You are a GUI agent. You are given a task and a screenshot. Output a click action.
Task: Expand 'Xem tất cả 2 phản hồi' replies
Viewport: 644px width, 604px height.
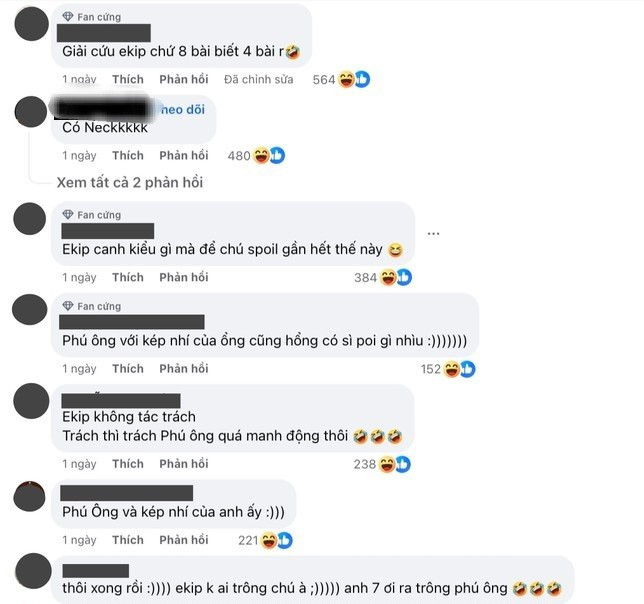130,183
